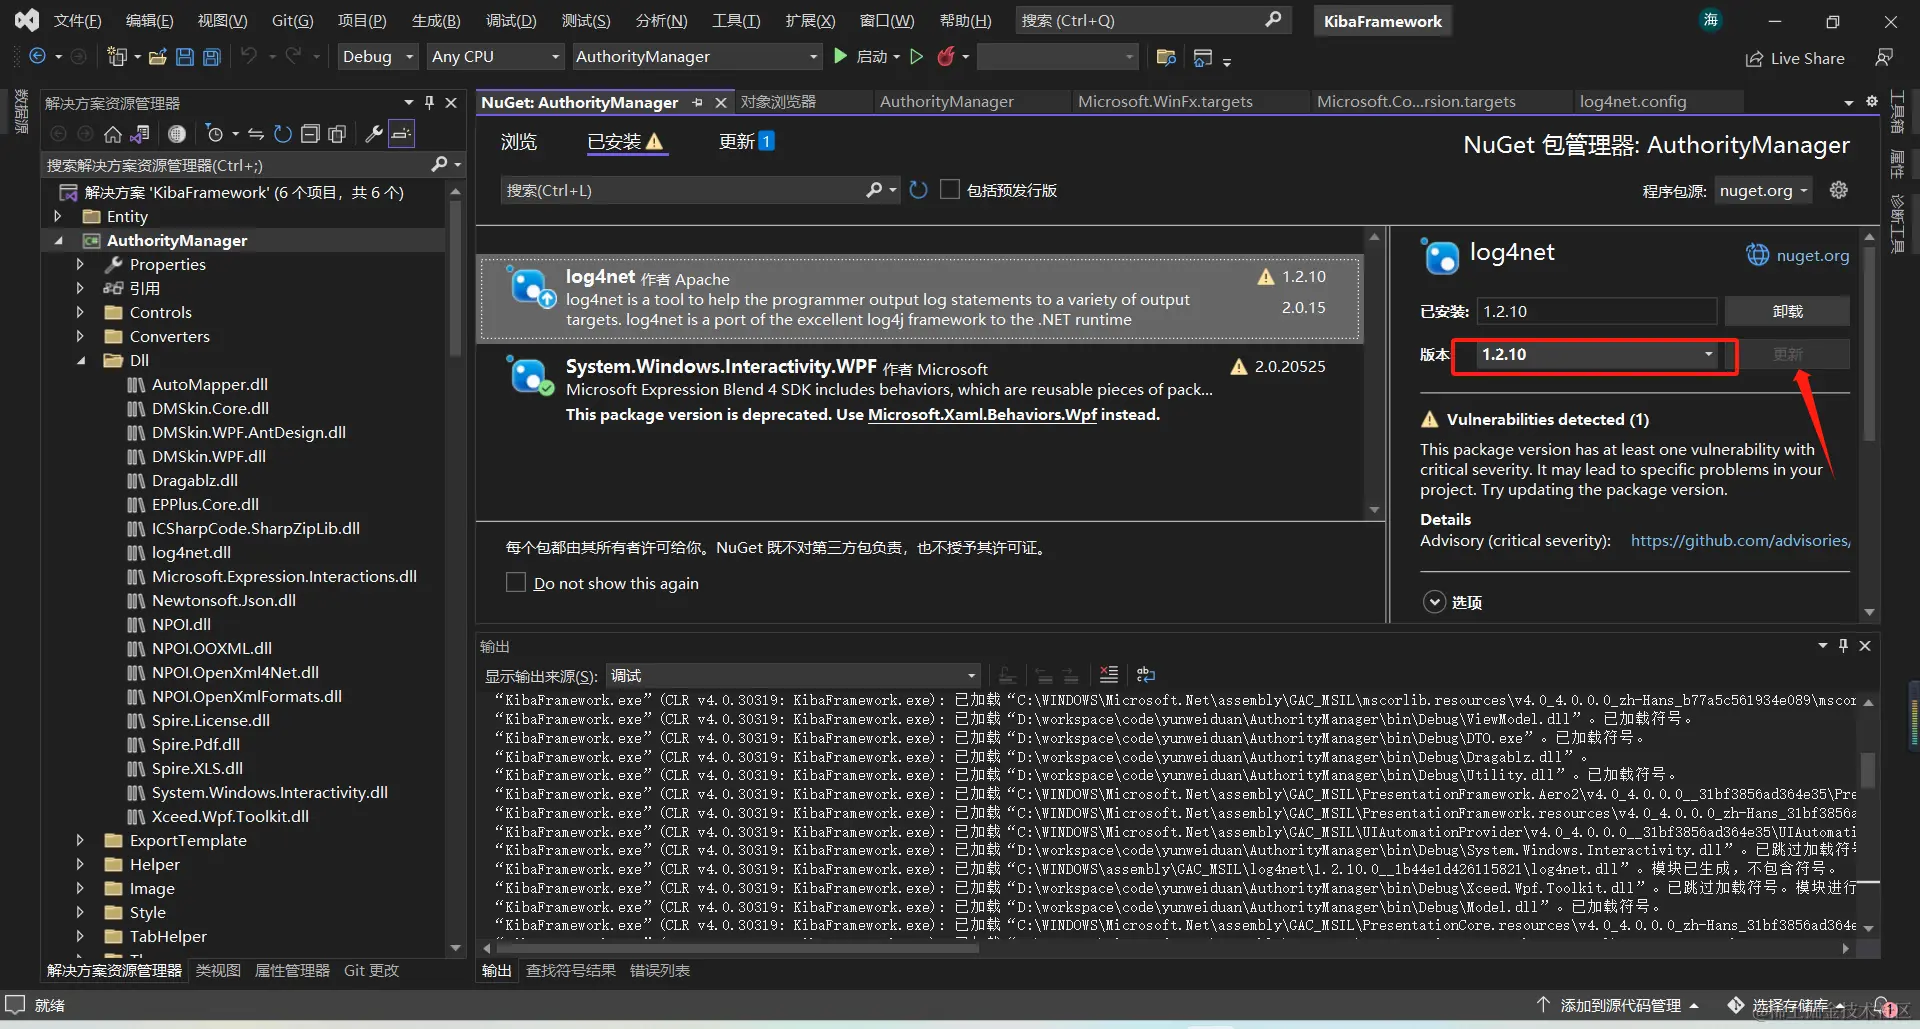Toggle word wrap in output panel
The height and width of the screenshot is (1029, 1920).
click(x=1146, y=675)
